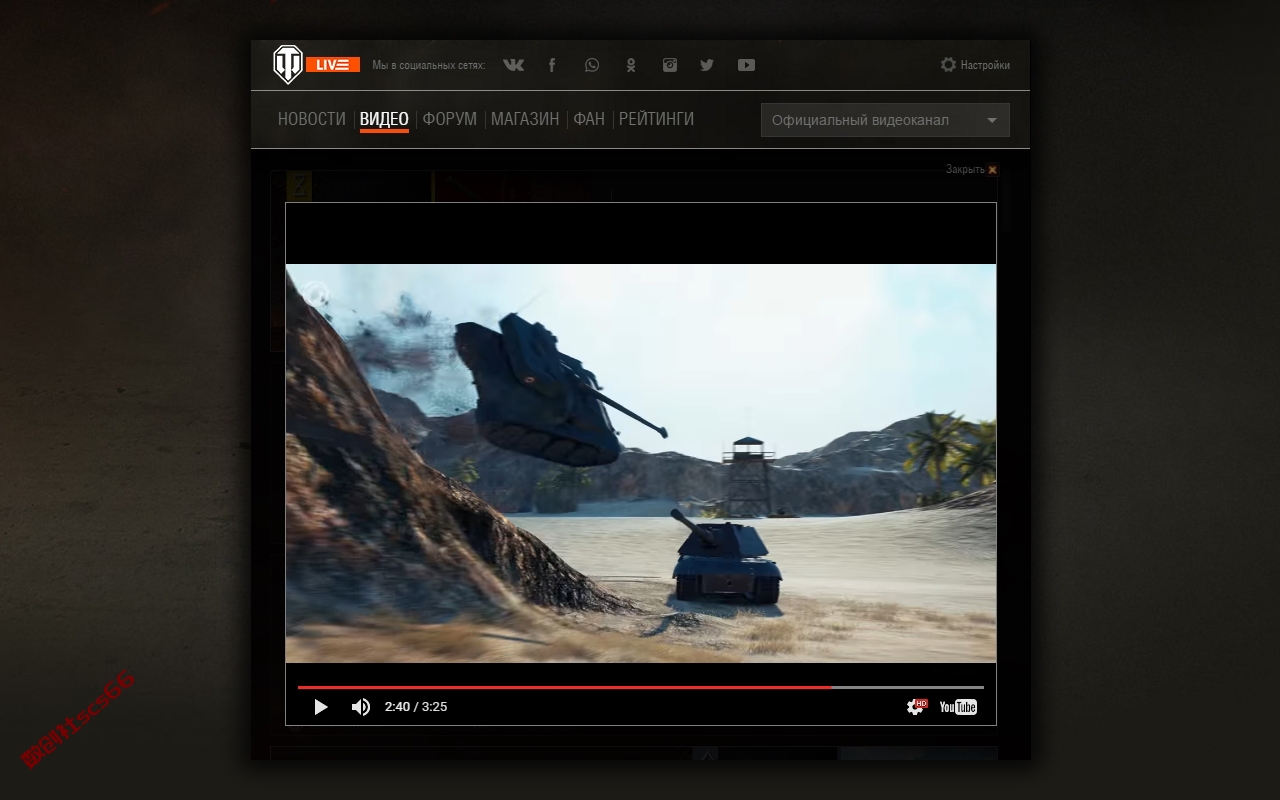This screenshot has height=800, width=1280.
Task: Open the WhatsApp social link
Action: tap(592, 65)
